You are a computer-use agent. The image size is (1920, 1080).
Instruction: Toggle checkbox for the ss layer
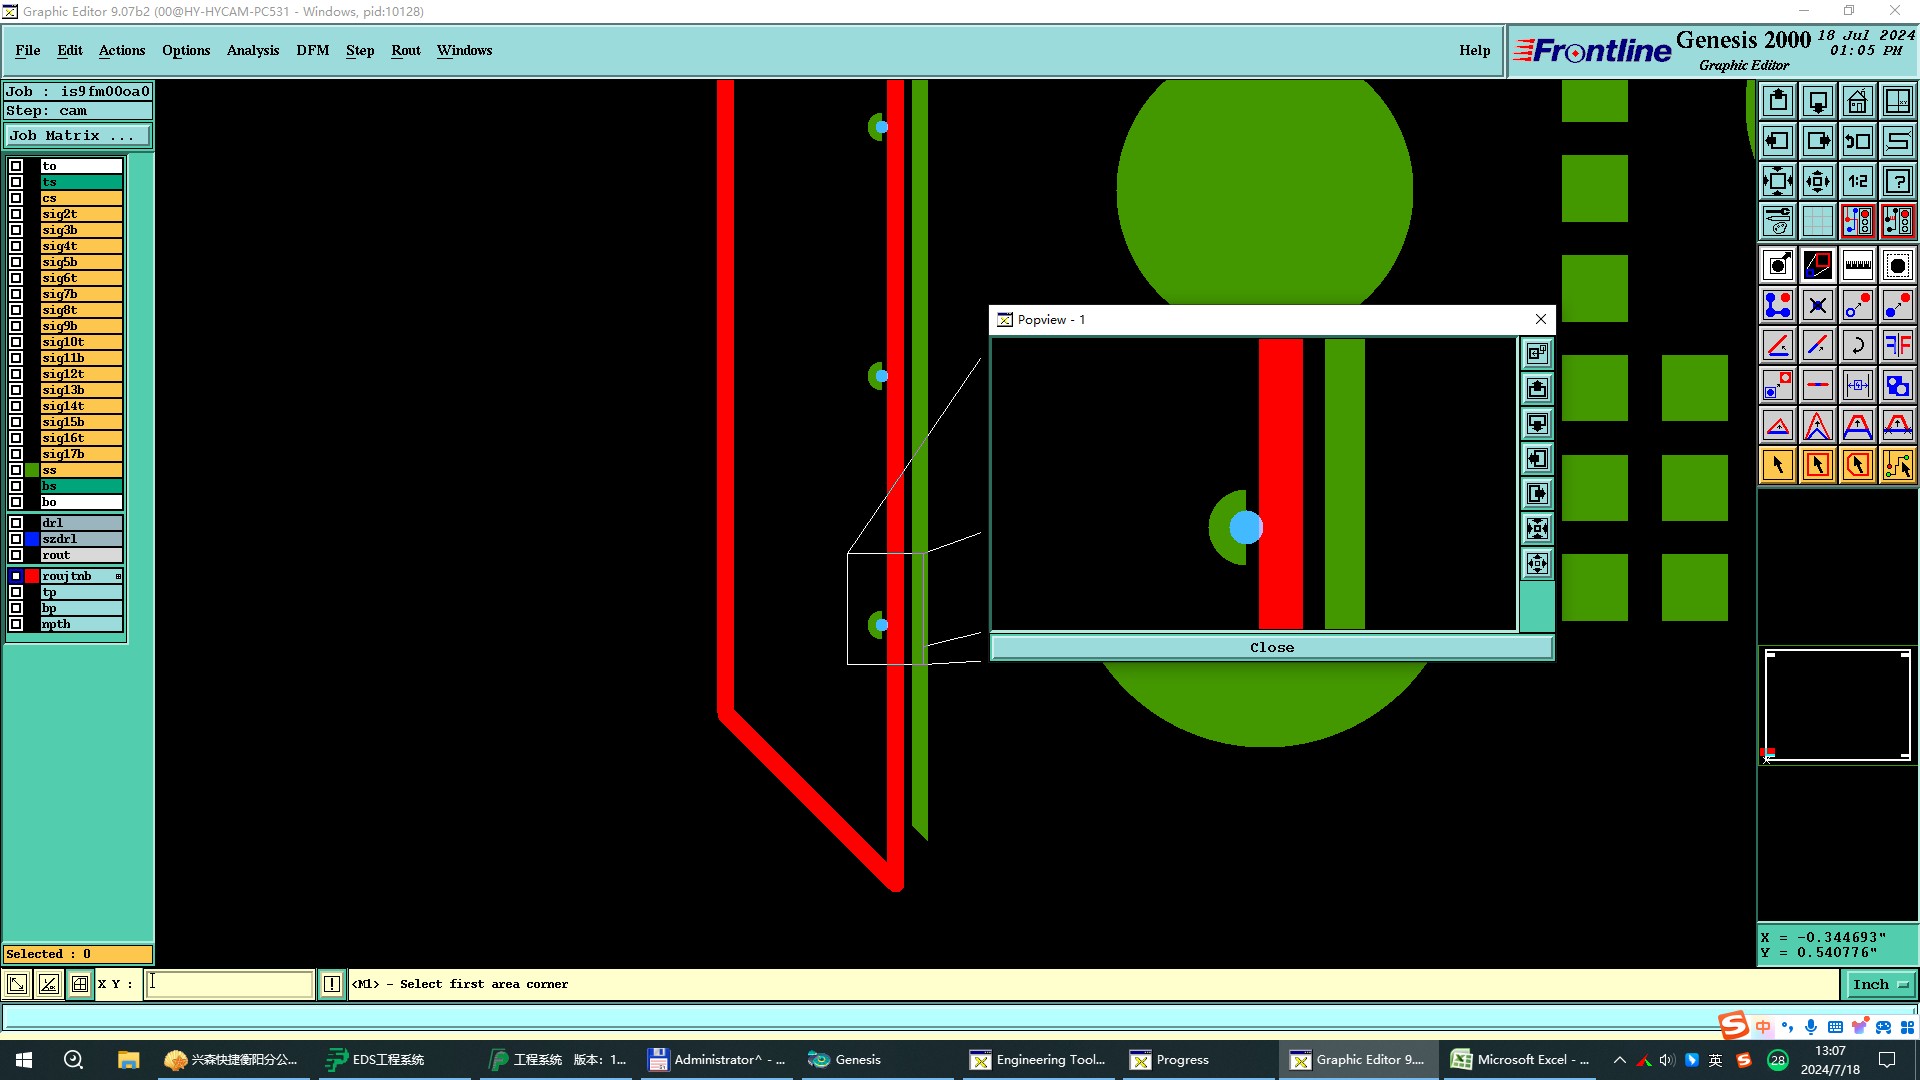tap(16, 470)
